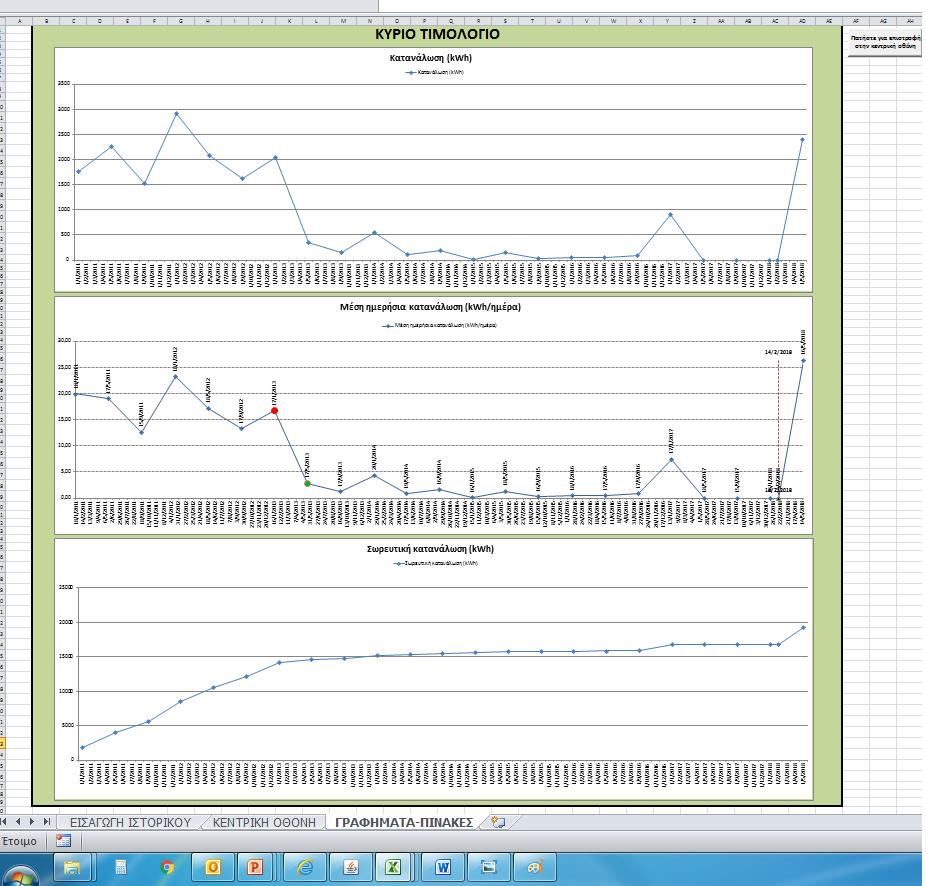Select the Σωρευτική κατανάλωση (kWh) chart title
926x886 pixels.
(430, 549)
